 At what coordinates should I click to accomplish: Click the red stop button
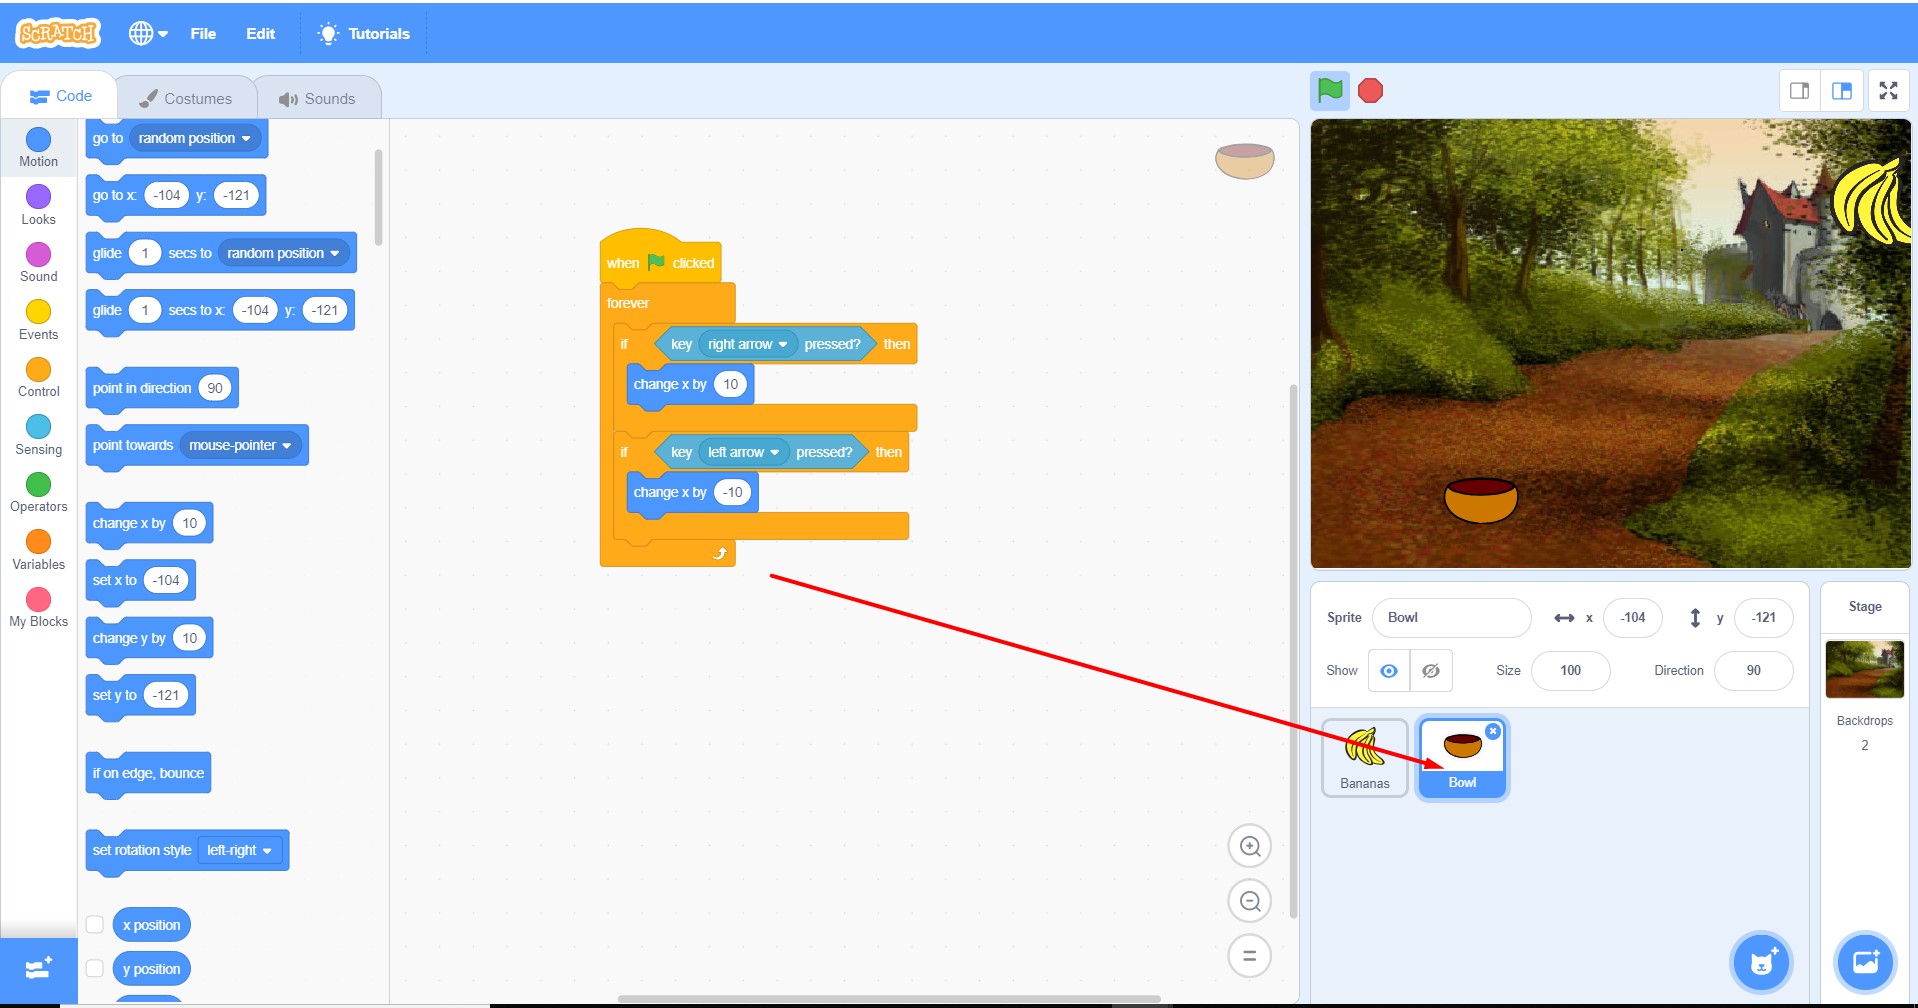1370,91
